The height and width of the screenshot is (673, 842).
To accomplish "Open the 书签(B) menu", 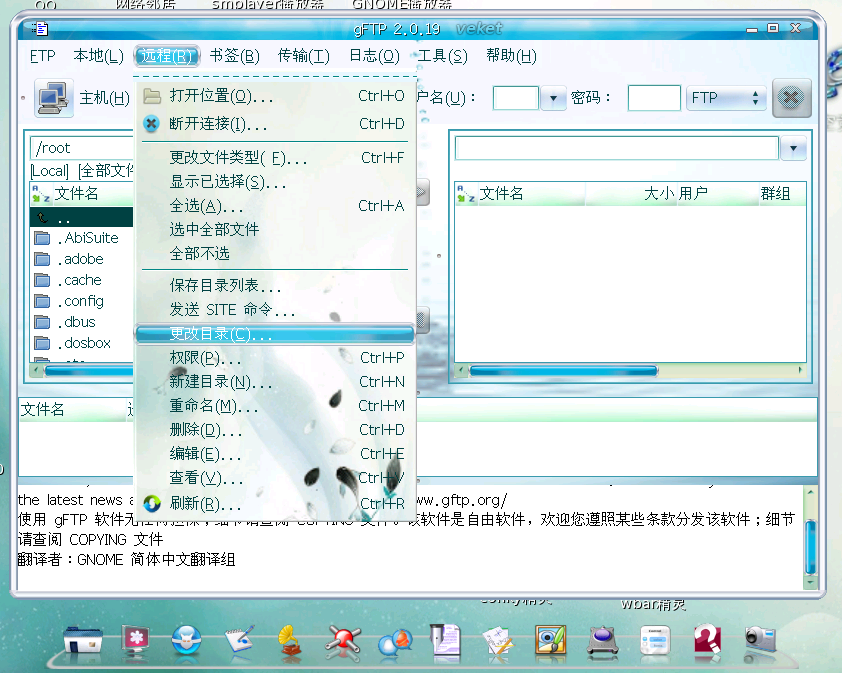I will (x=235, y=56).
